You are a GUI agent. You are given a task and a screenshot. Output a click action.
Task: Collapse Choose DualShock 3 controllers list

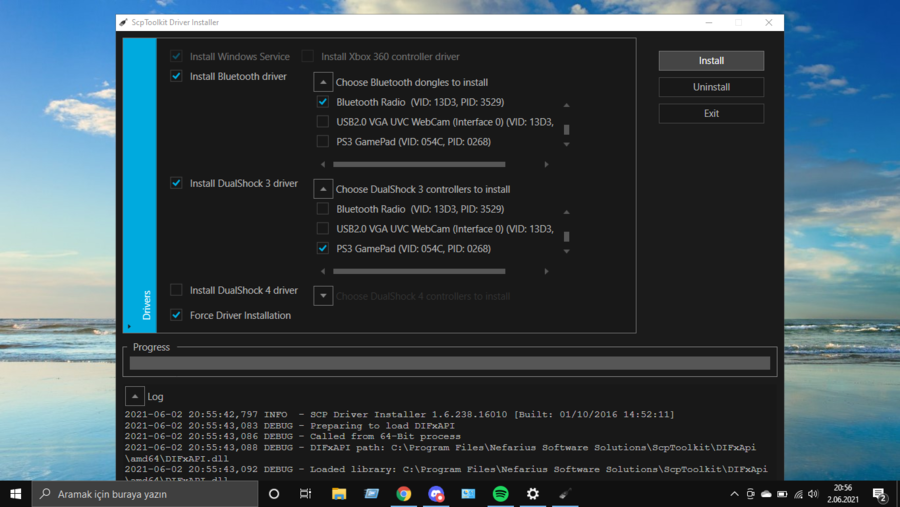pos(323,189)
